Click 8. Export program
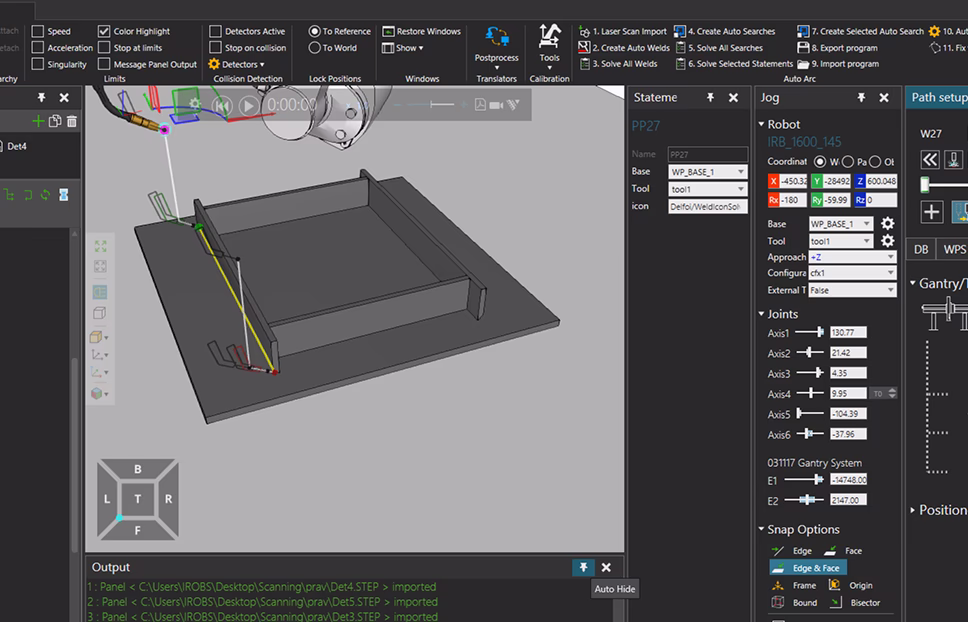 tap(837, 48)
